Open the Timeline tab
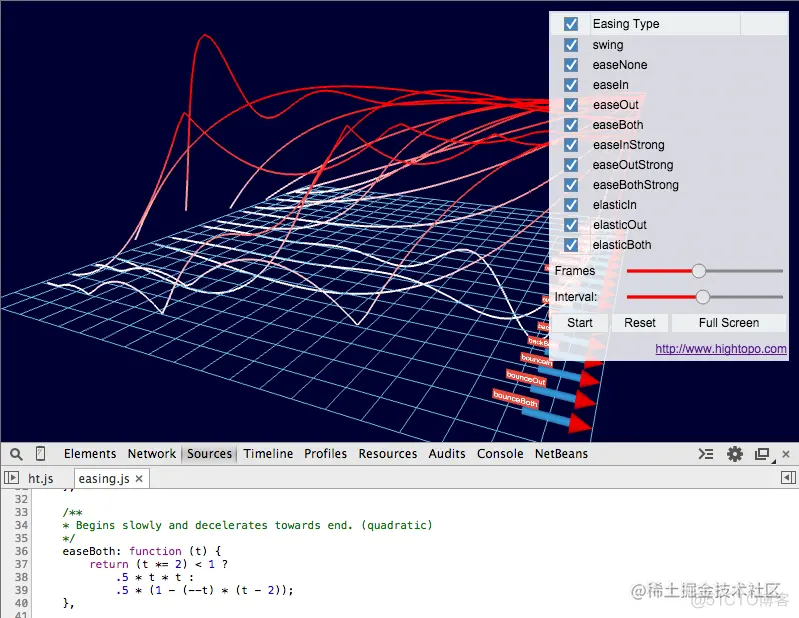The width and height of the screenshot is (799, 618). click(x=268, y=453)
